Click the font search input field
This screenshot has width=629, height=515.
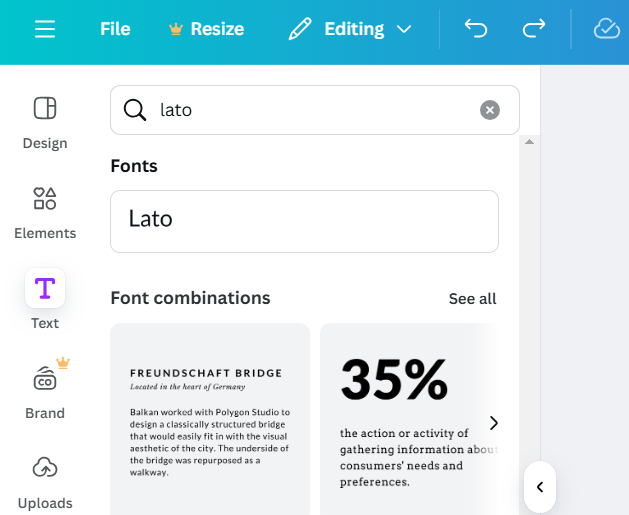[310, 110]
